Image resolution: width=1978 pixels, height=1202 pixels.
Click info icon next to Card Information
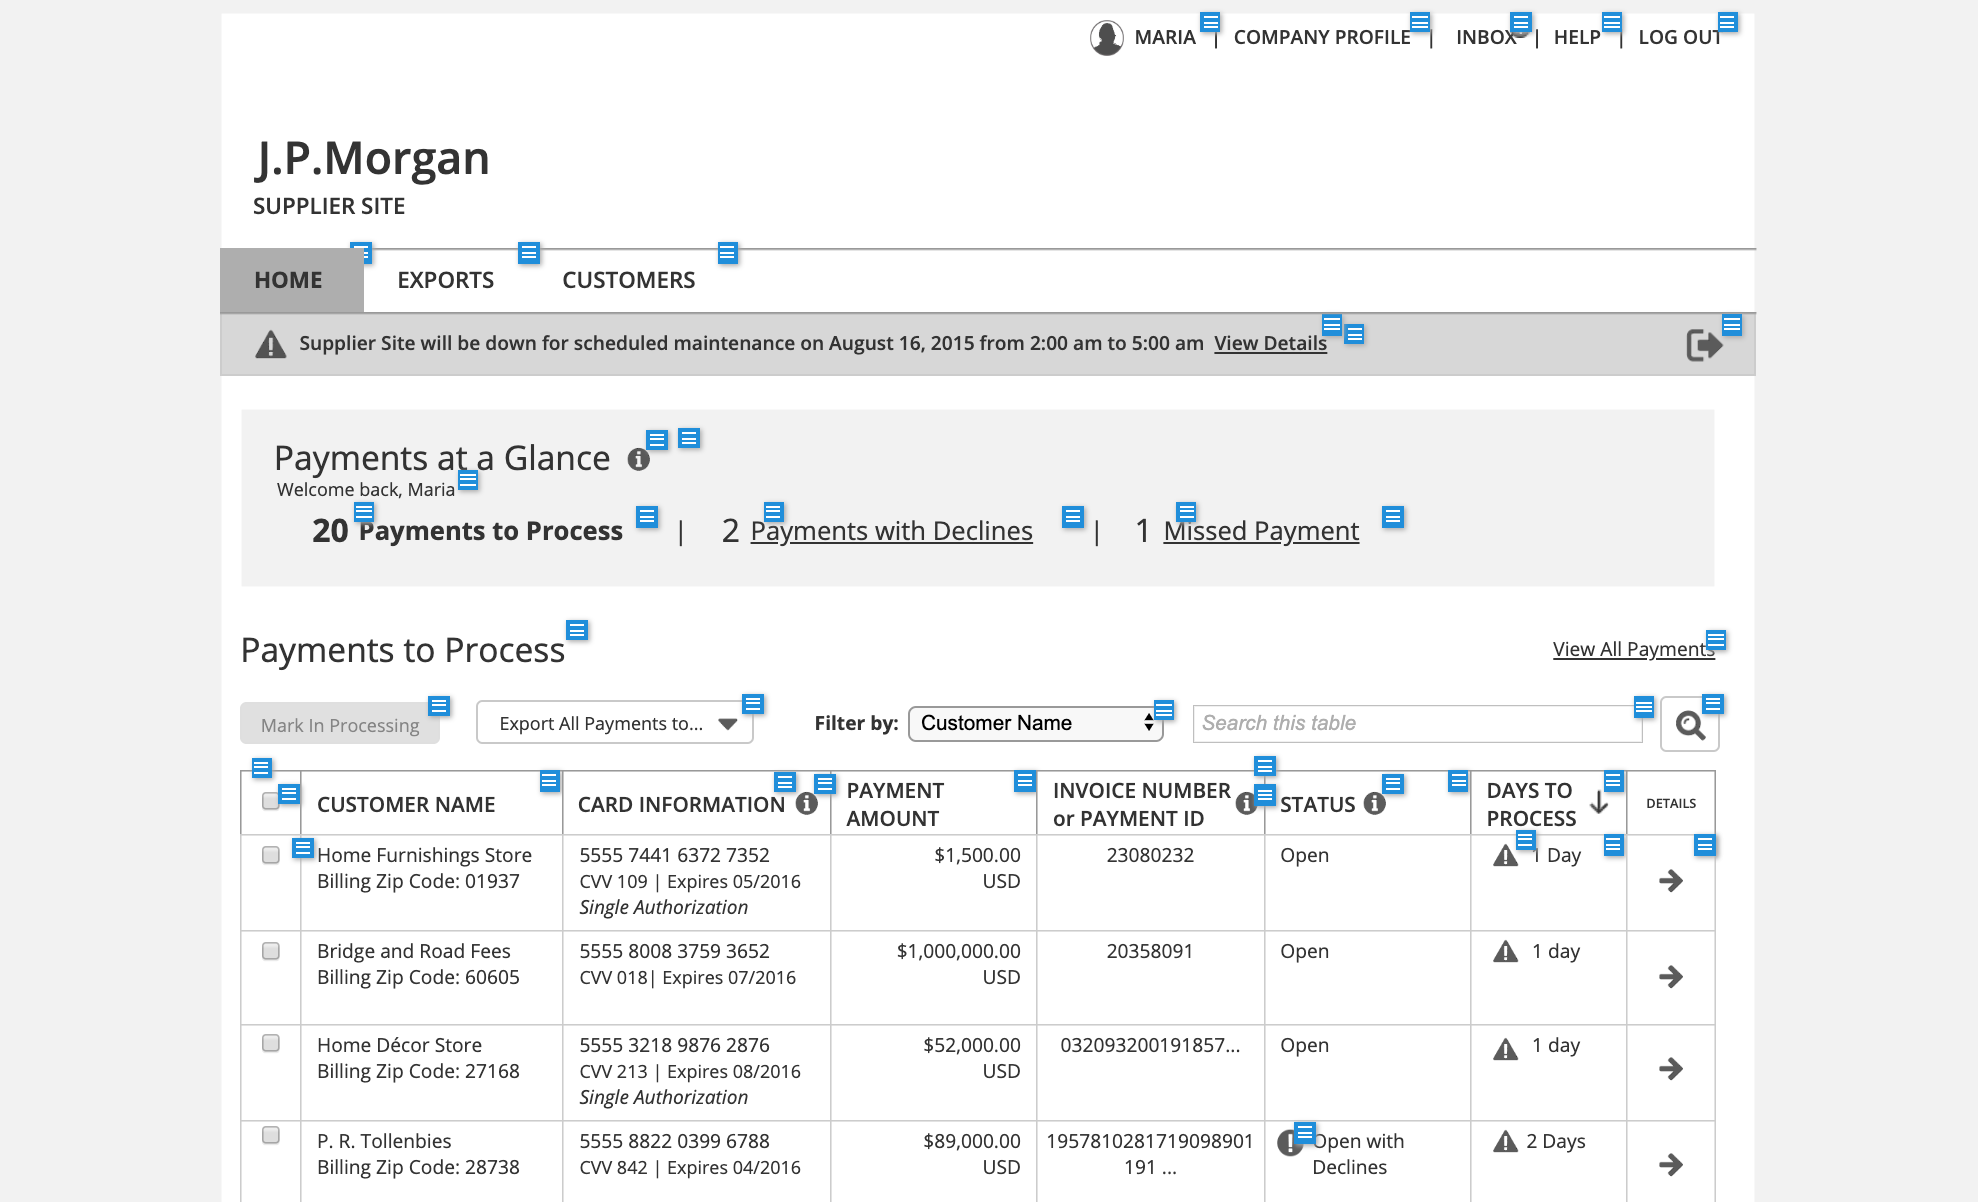(x=807, y=804)
